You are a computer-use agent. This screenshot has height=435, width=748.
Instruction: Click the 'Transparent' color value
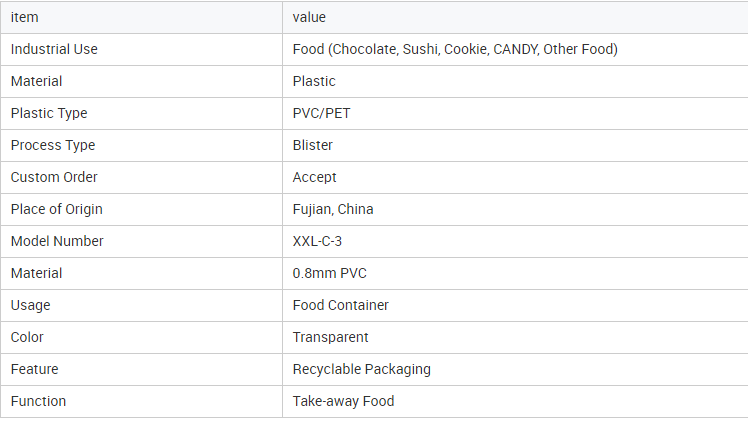(x=331, y=337)
